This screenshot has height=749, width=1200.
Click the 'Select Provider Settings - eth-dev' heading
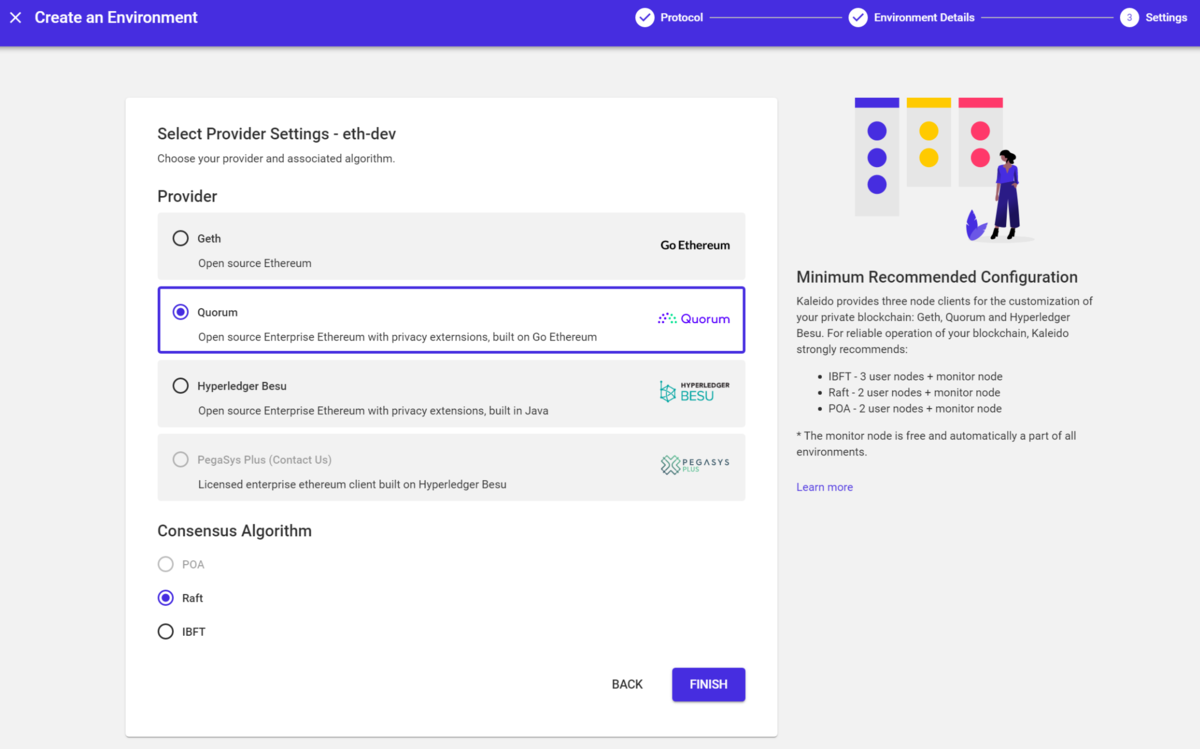pyautogui.click(x=277, y=134)
